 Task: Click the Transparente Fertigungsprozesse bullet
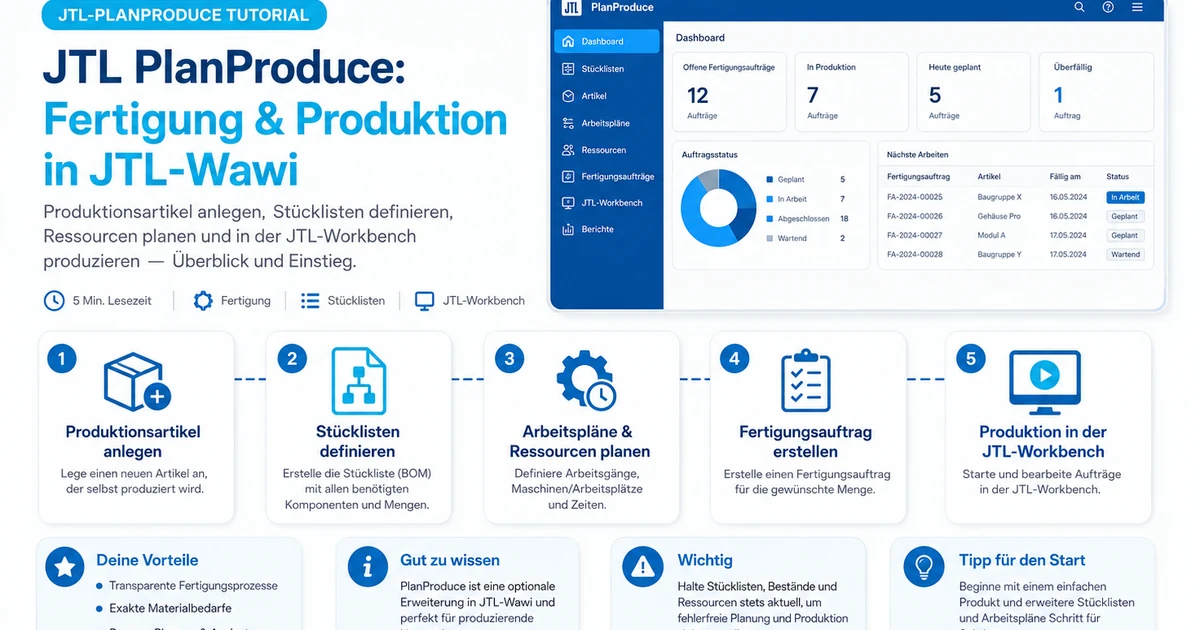pyautogui.click(x=193, y=586)
